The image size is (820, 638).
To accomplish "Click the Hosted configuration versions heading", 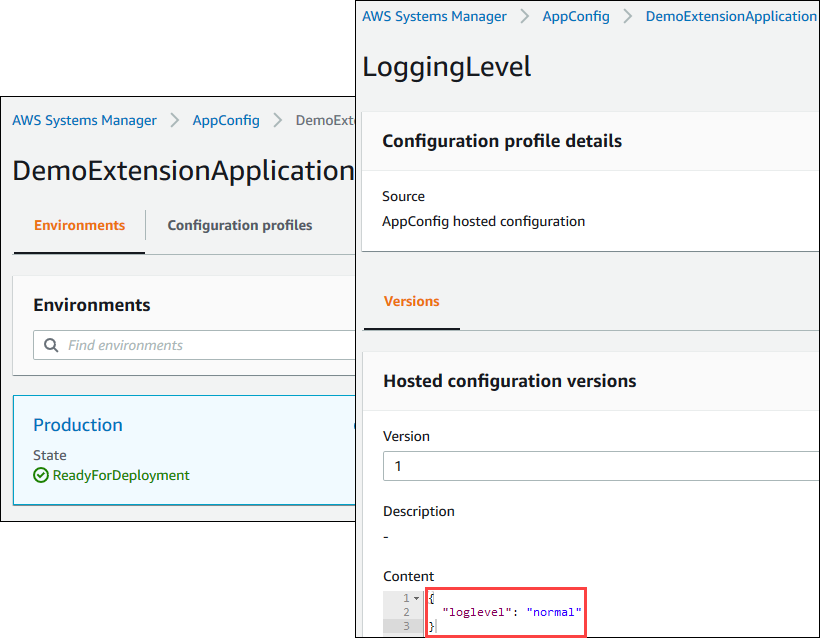I will (510, 381).
